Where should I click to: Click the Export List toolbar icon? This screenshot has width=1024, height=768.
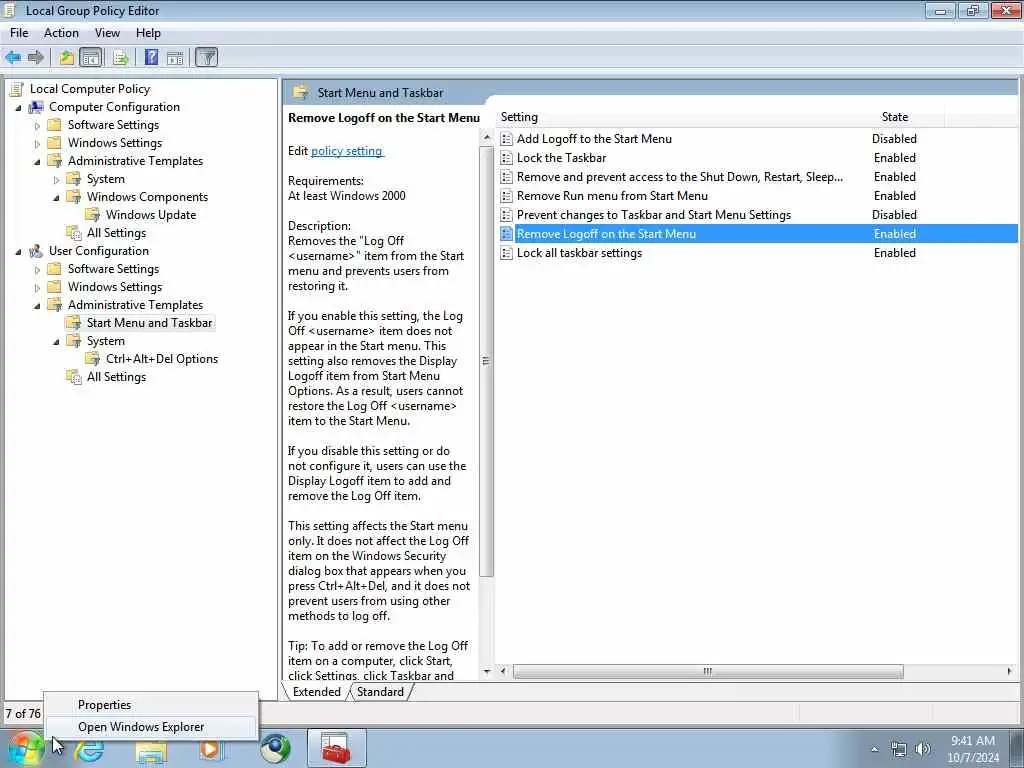(120, 57)
